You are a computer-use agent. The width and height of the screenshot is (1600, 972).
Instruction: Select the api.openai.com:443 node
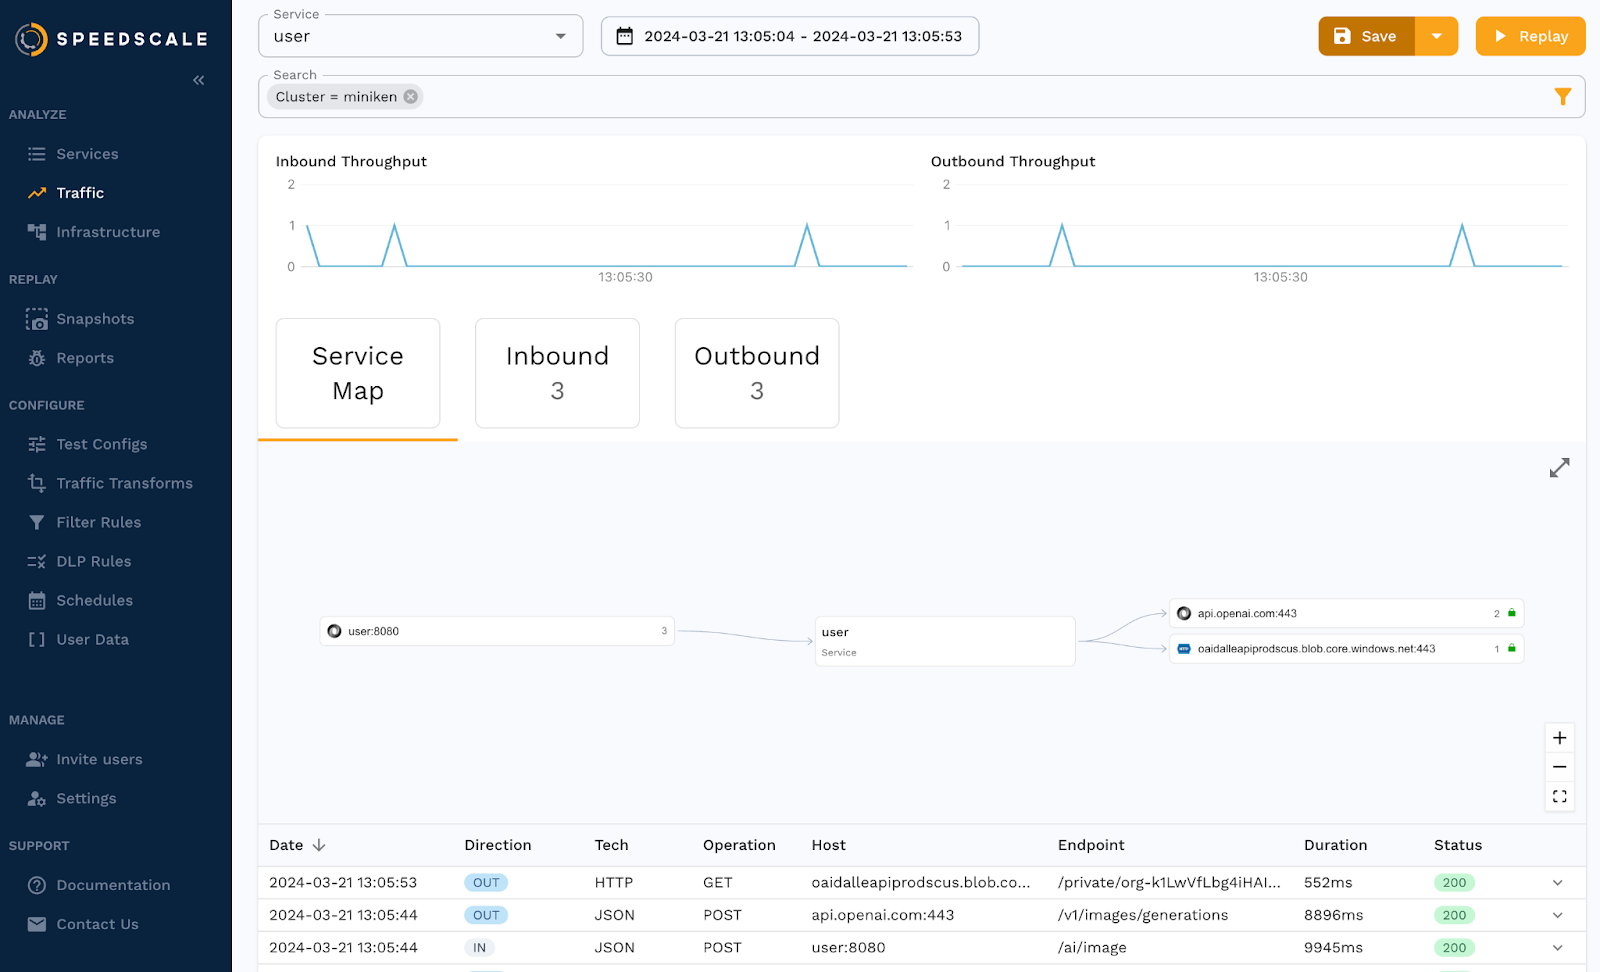click(x=1346, y=613)
